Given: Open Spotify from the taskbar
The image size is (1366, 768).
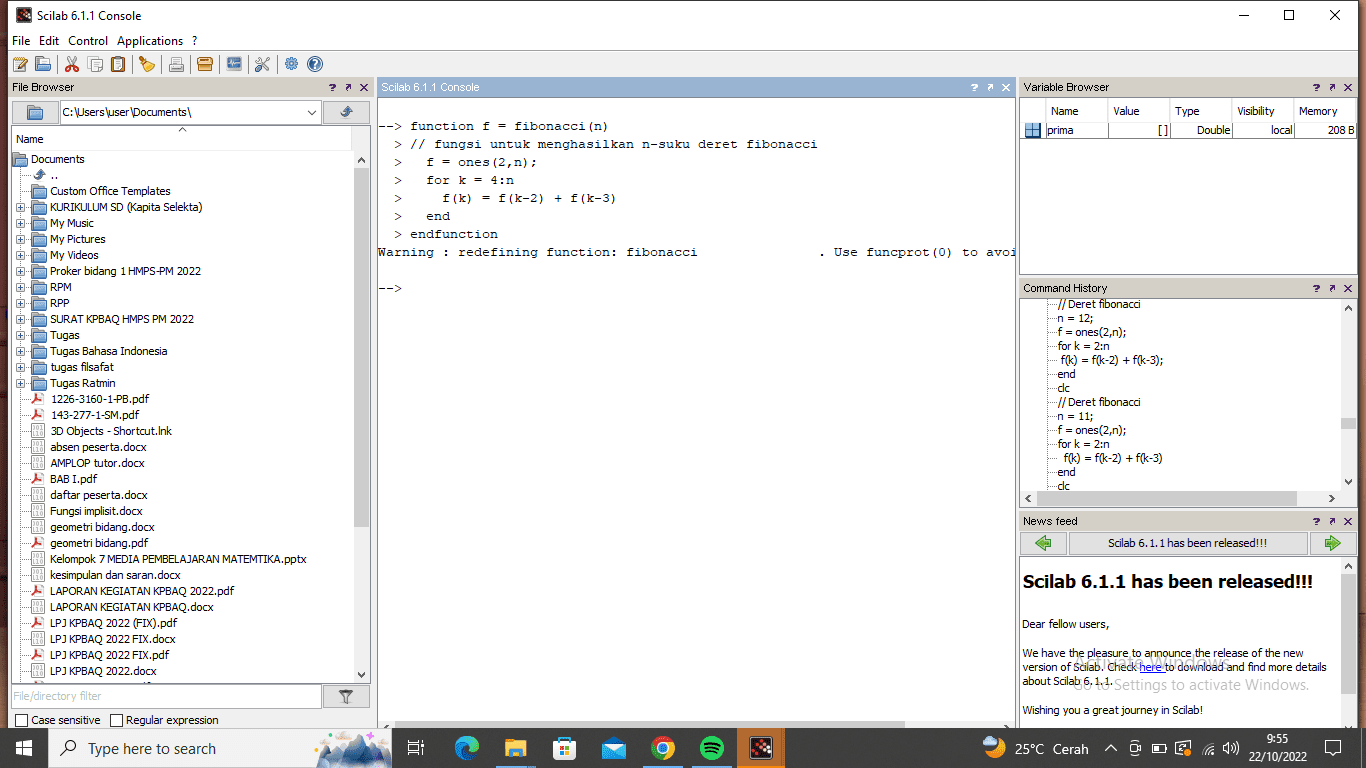Looking at the screenshot, I should 712,748.
